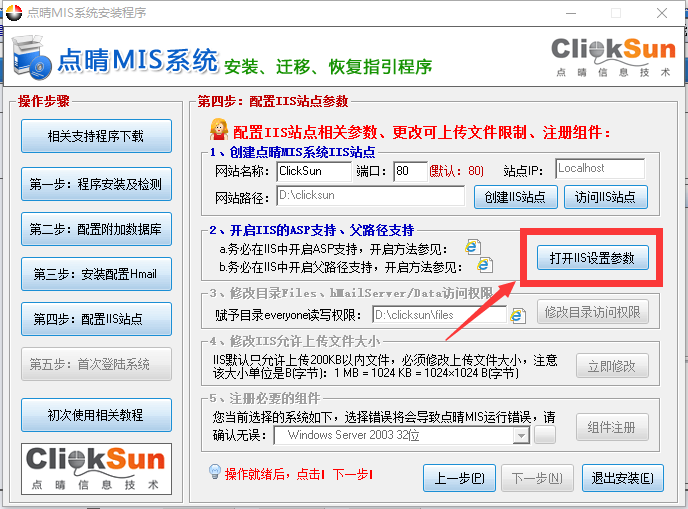Open 初次使用相关教程
688x509 pixels.
96,414
